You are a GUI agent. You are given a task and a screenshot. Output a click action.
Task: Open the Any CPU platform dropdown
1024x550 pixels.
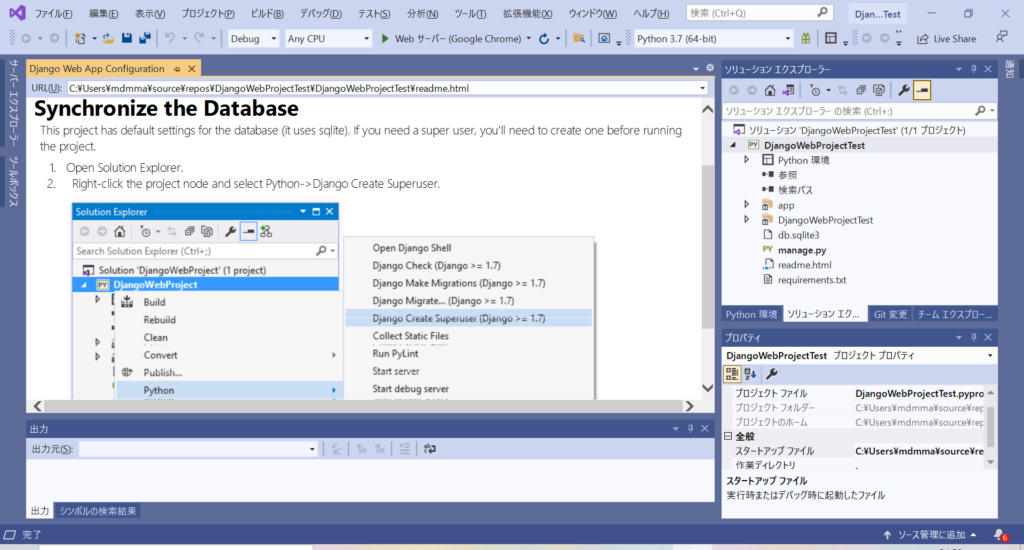pyautogui.click(x=328, y=39)
